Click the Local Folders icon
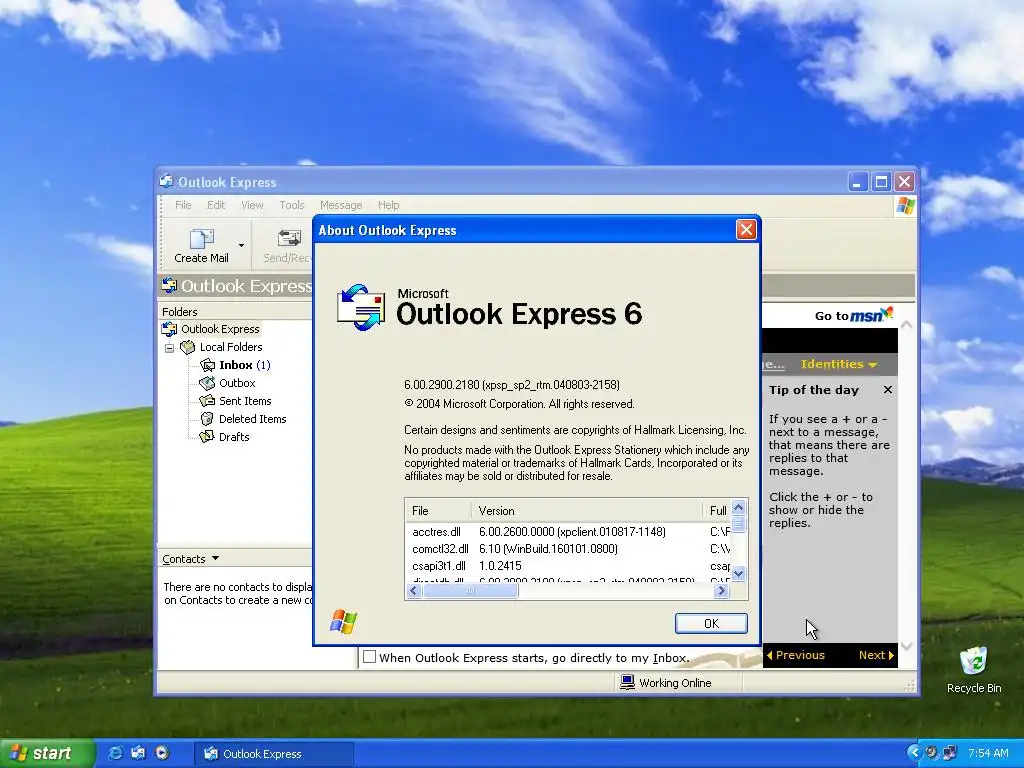The width and height of the screenshot is (1024, 768). pyautogui.click(x=188, y=347)
